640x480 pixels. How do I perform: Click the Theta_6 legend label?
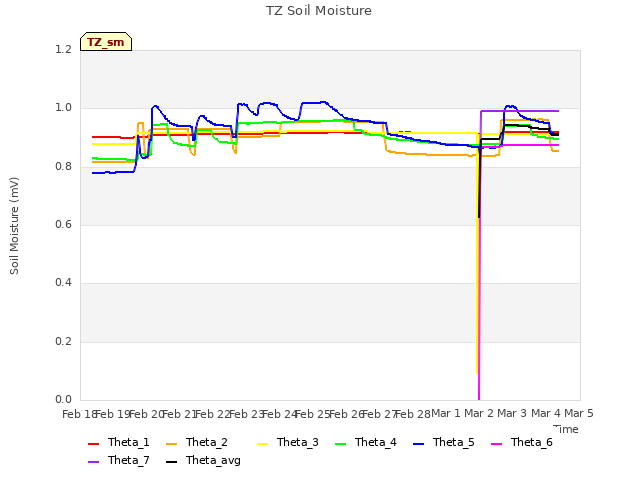coord(531,442)
